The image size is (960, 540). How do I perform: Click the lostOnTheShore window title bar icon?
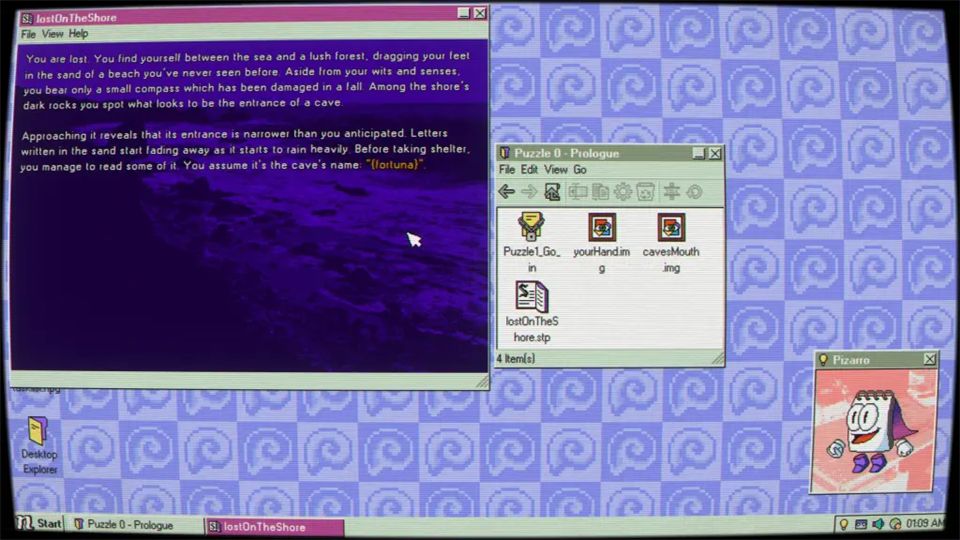tap(27, 18)
